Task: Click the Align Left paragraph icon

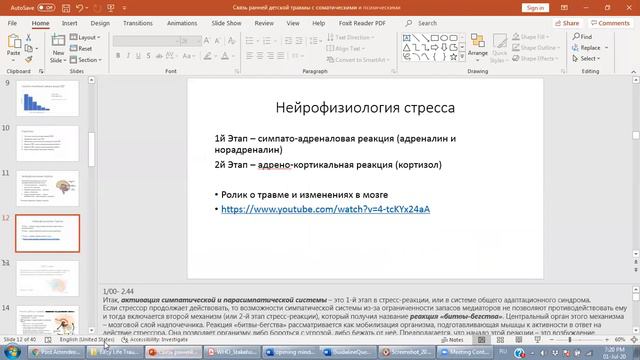Action: 249,56
